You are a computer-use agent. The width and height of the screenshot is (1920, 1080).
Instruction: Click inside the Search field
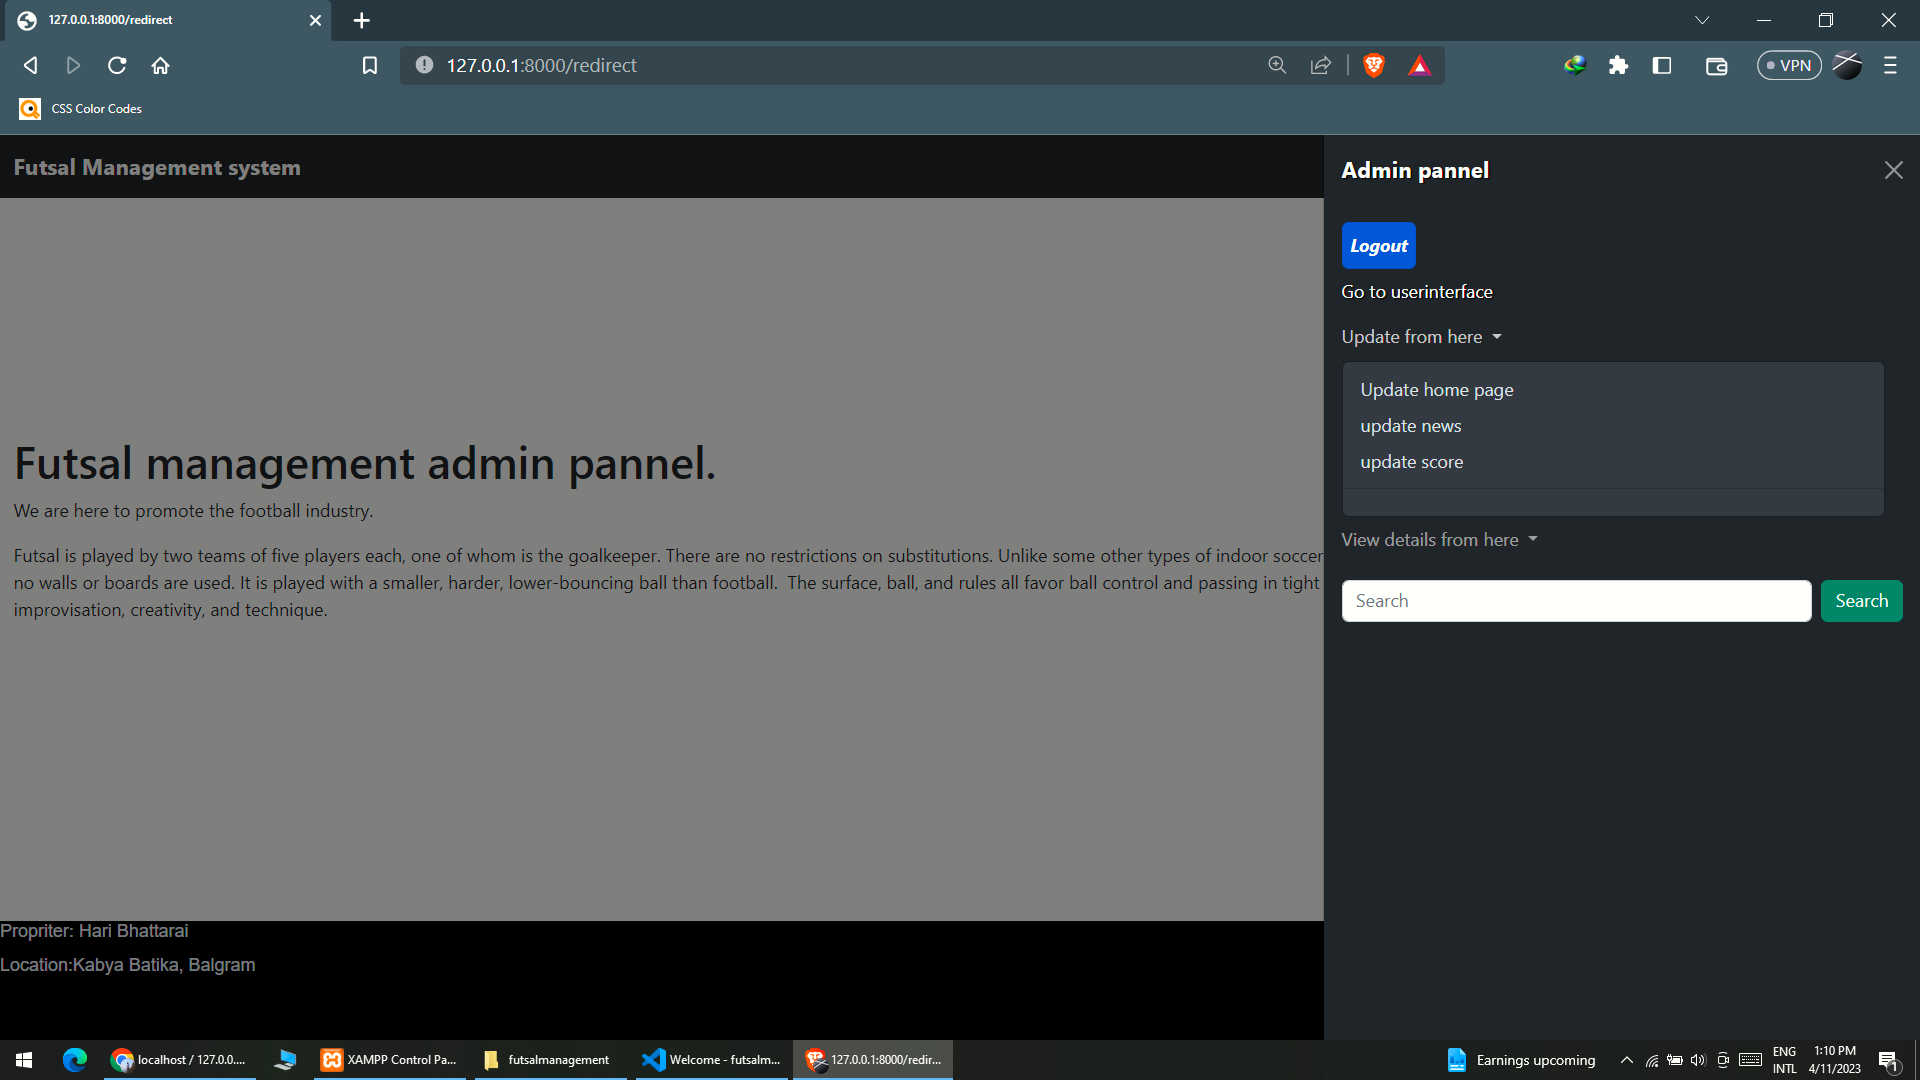click(1576, 600)
